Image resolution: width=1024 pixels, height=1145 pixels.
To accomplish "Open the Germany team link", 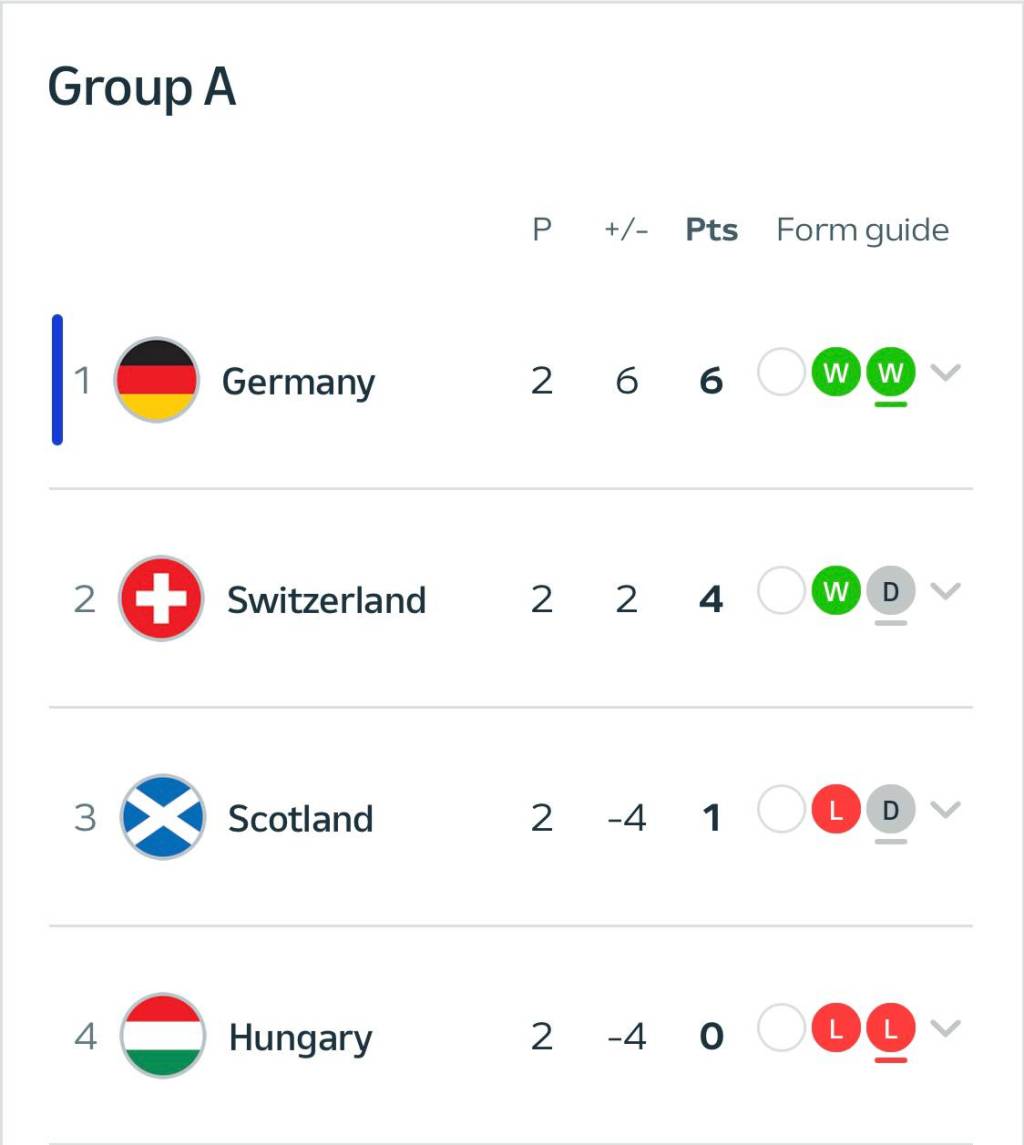I will point(298,382).
